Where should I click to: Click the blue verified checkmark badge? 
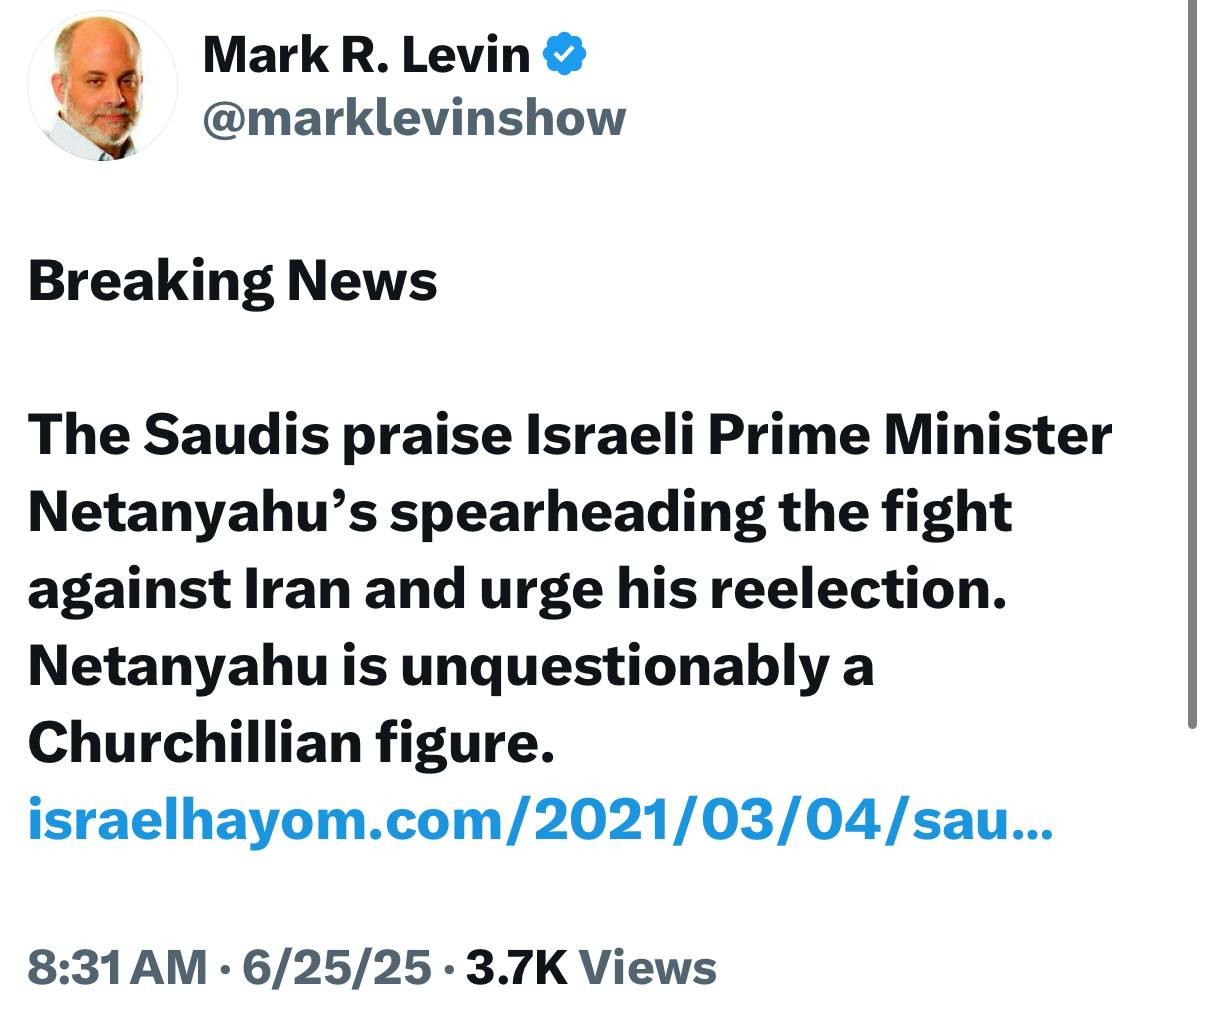[x=565, y=54]
